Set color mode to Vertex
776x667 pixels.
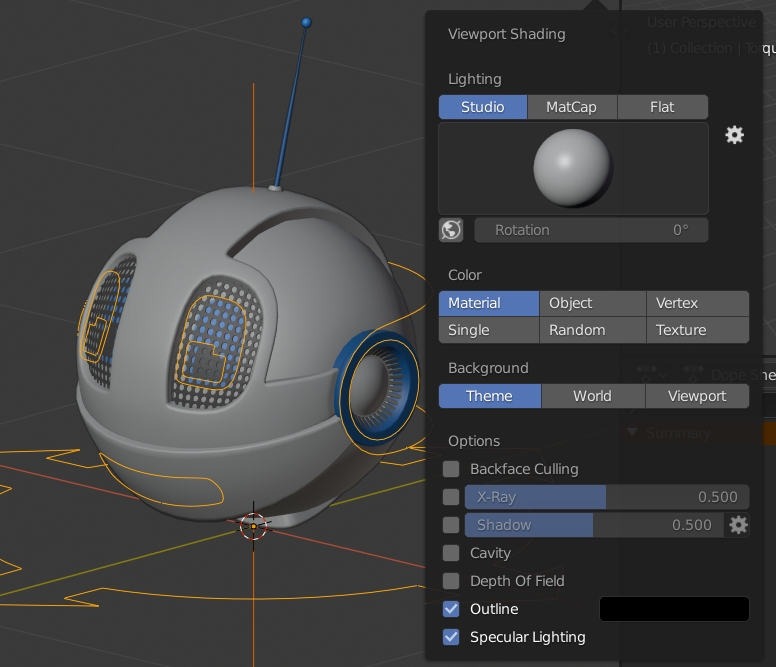click(x=698, y=303)
